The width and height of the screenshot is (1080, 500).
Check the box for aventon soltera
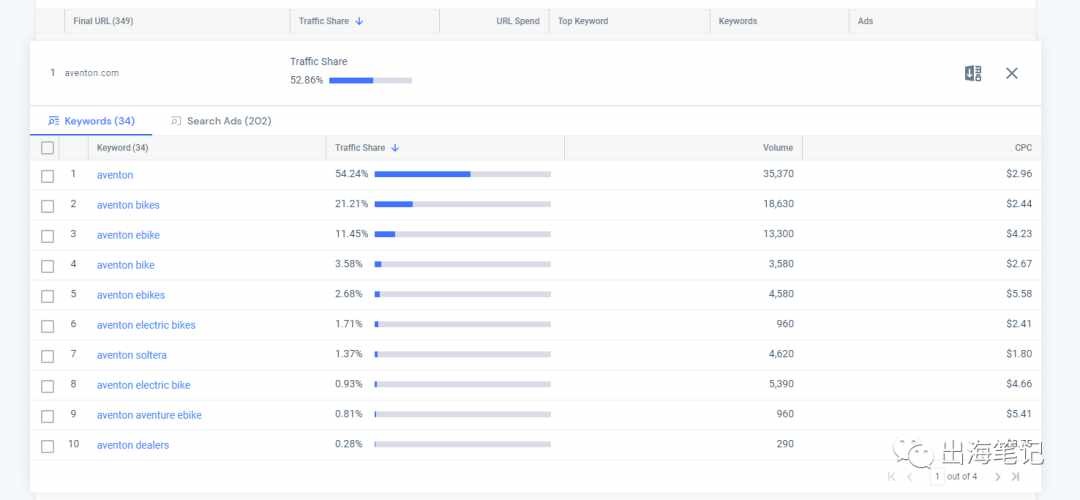click(48, 355)
